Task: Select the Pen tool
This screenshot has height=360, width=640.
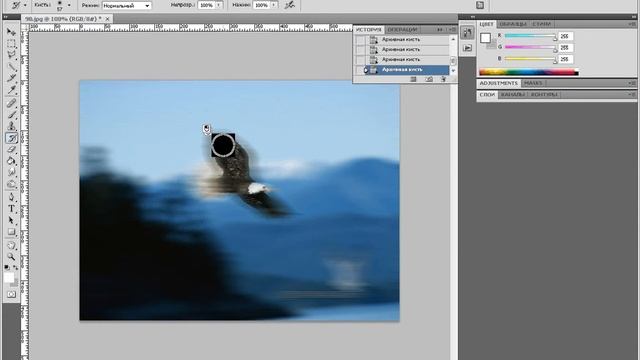Action: tap(11, 197)
